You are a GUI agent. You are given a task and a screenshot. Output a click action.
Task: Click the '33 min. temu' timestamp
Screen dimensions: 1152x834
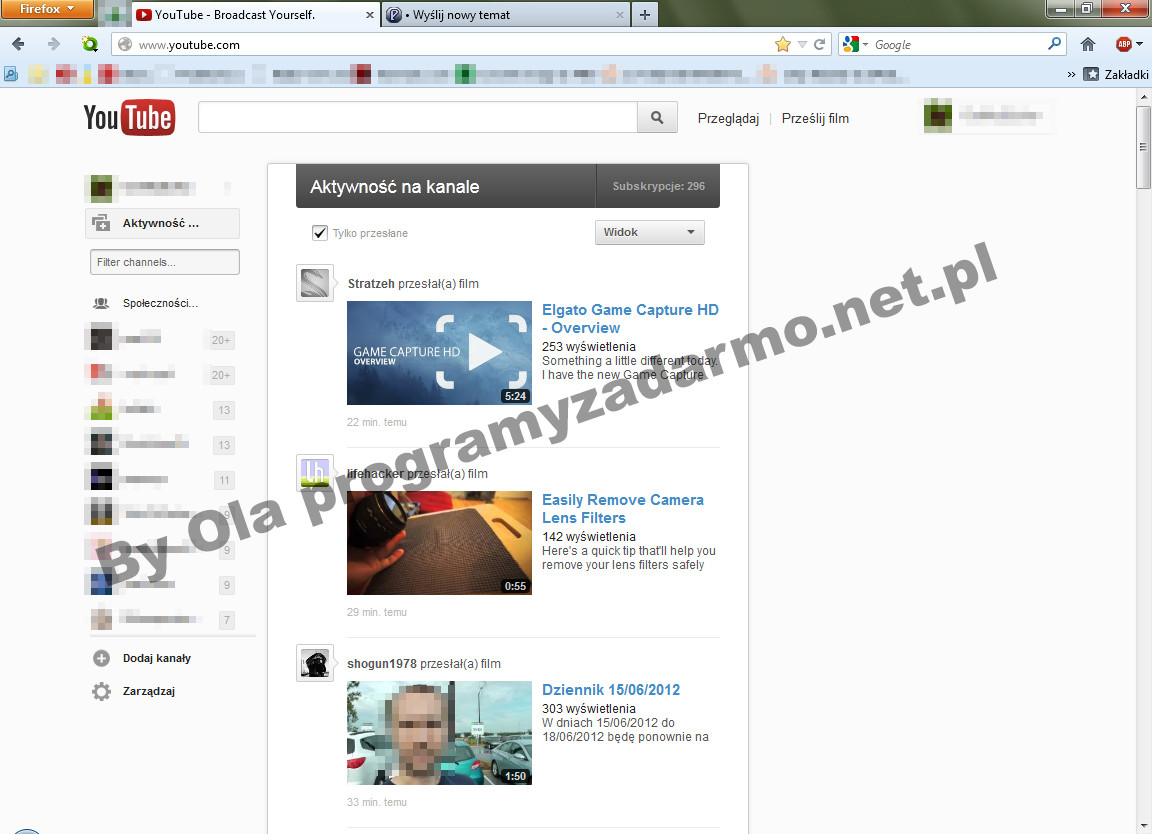[x=377, y=802]
